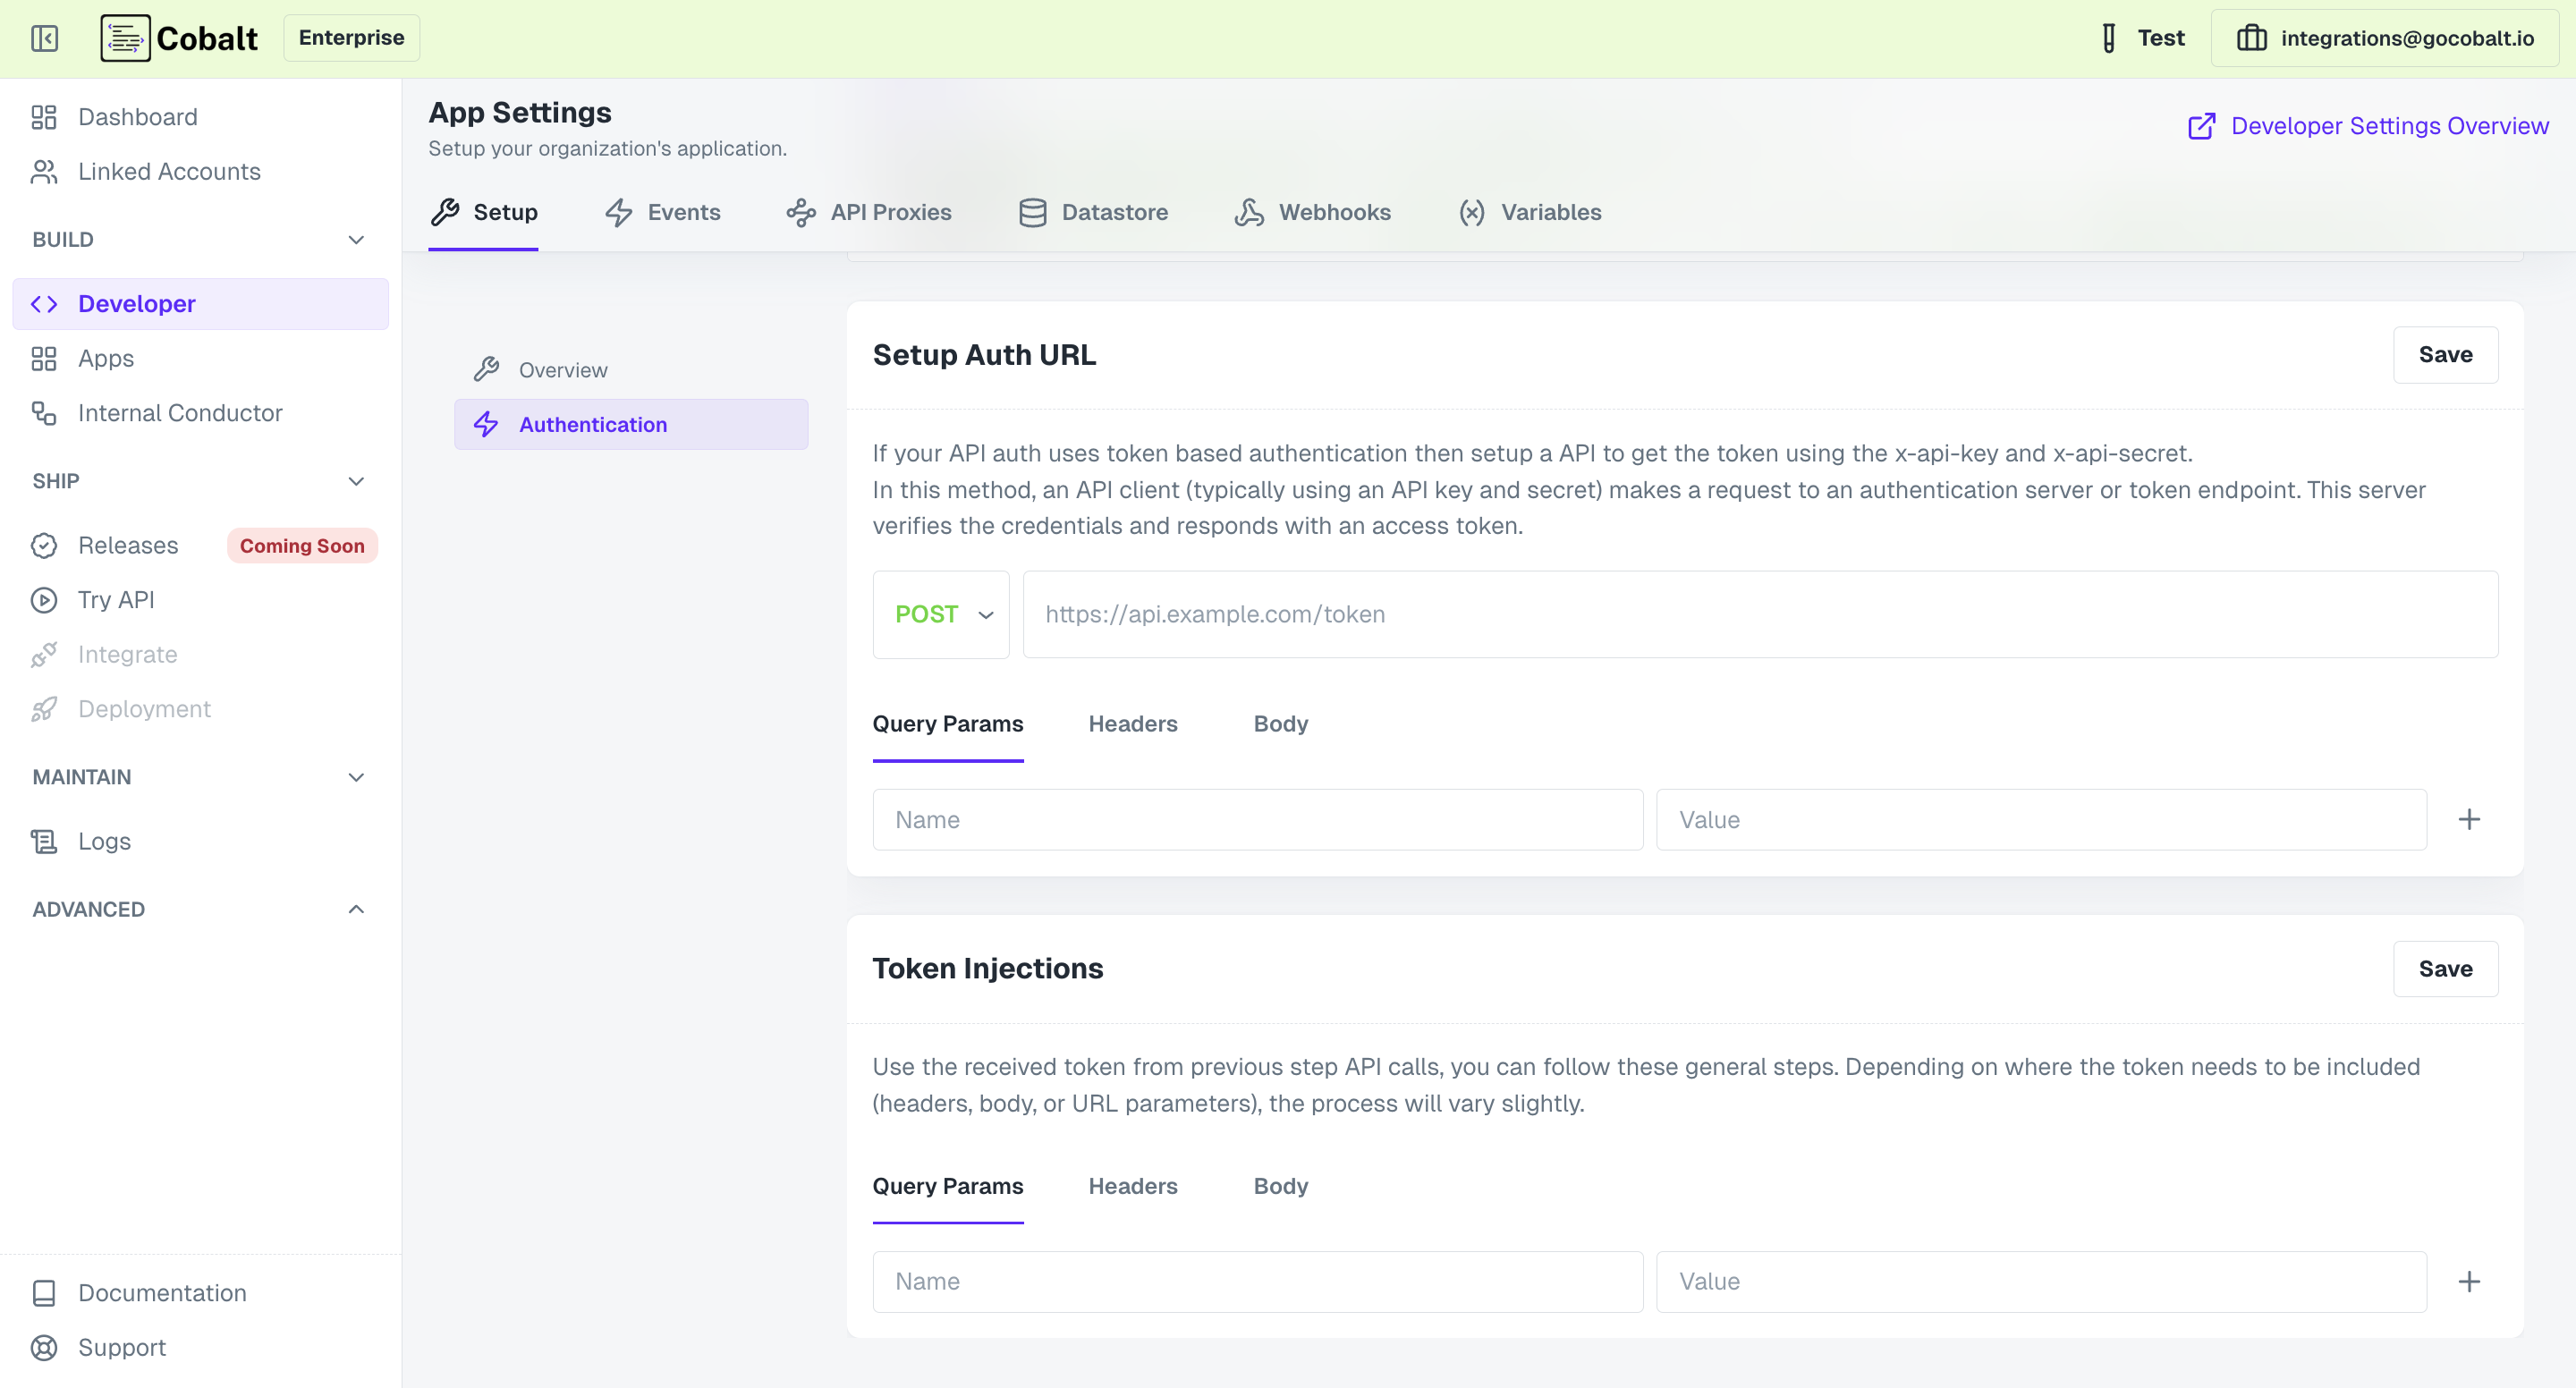Viewport: 2576px width, 1388px height.
Task: Open Headers tab under Setup Auth URL
Action: [1132, 723]
